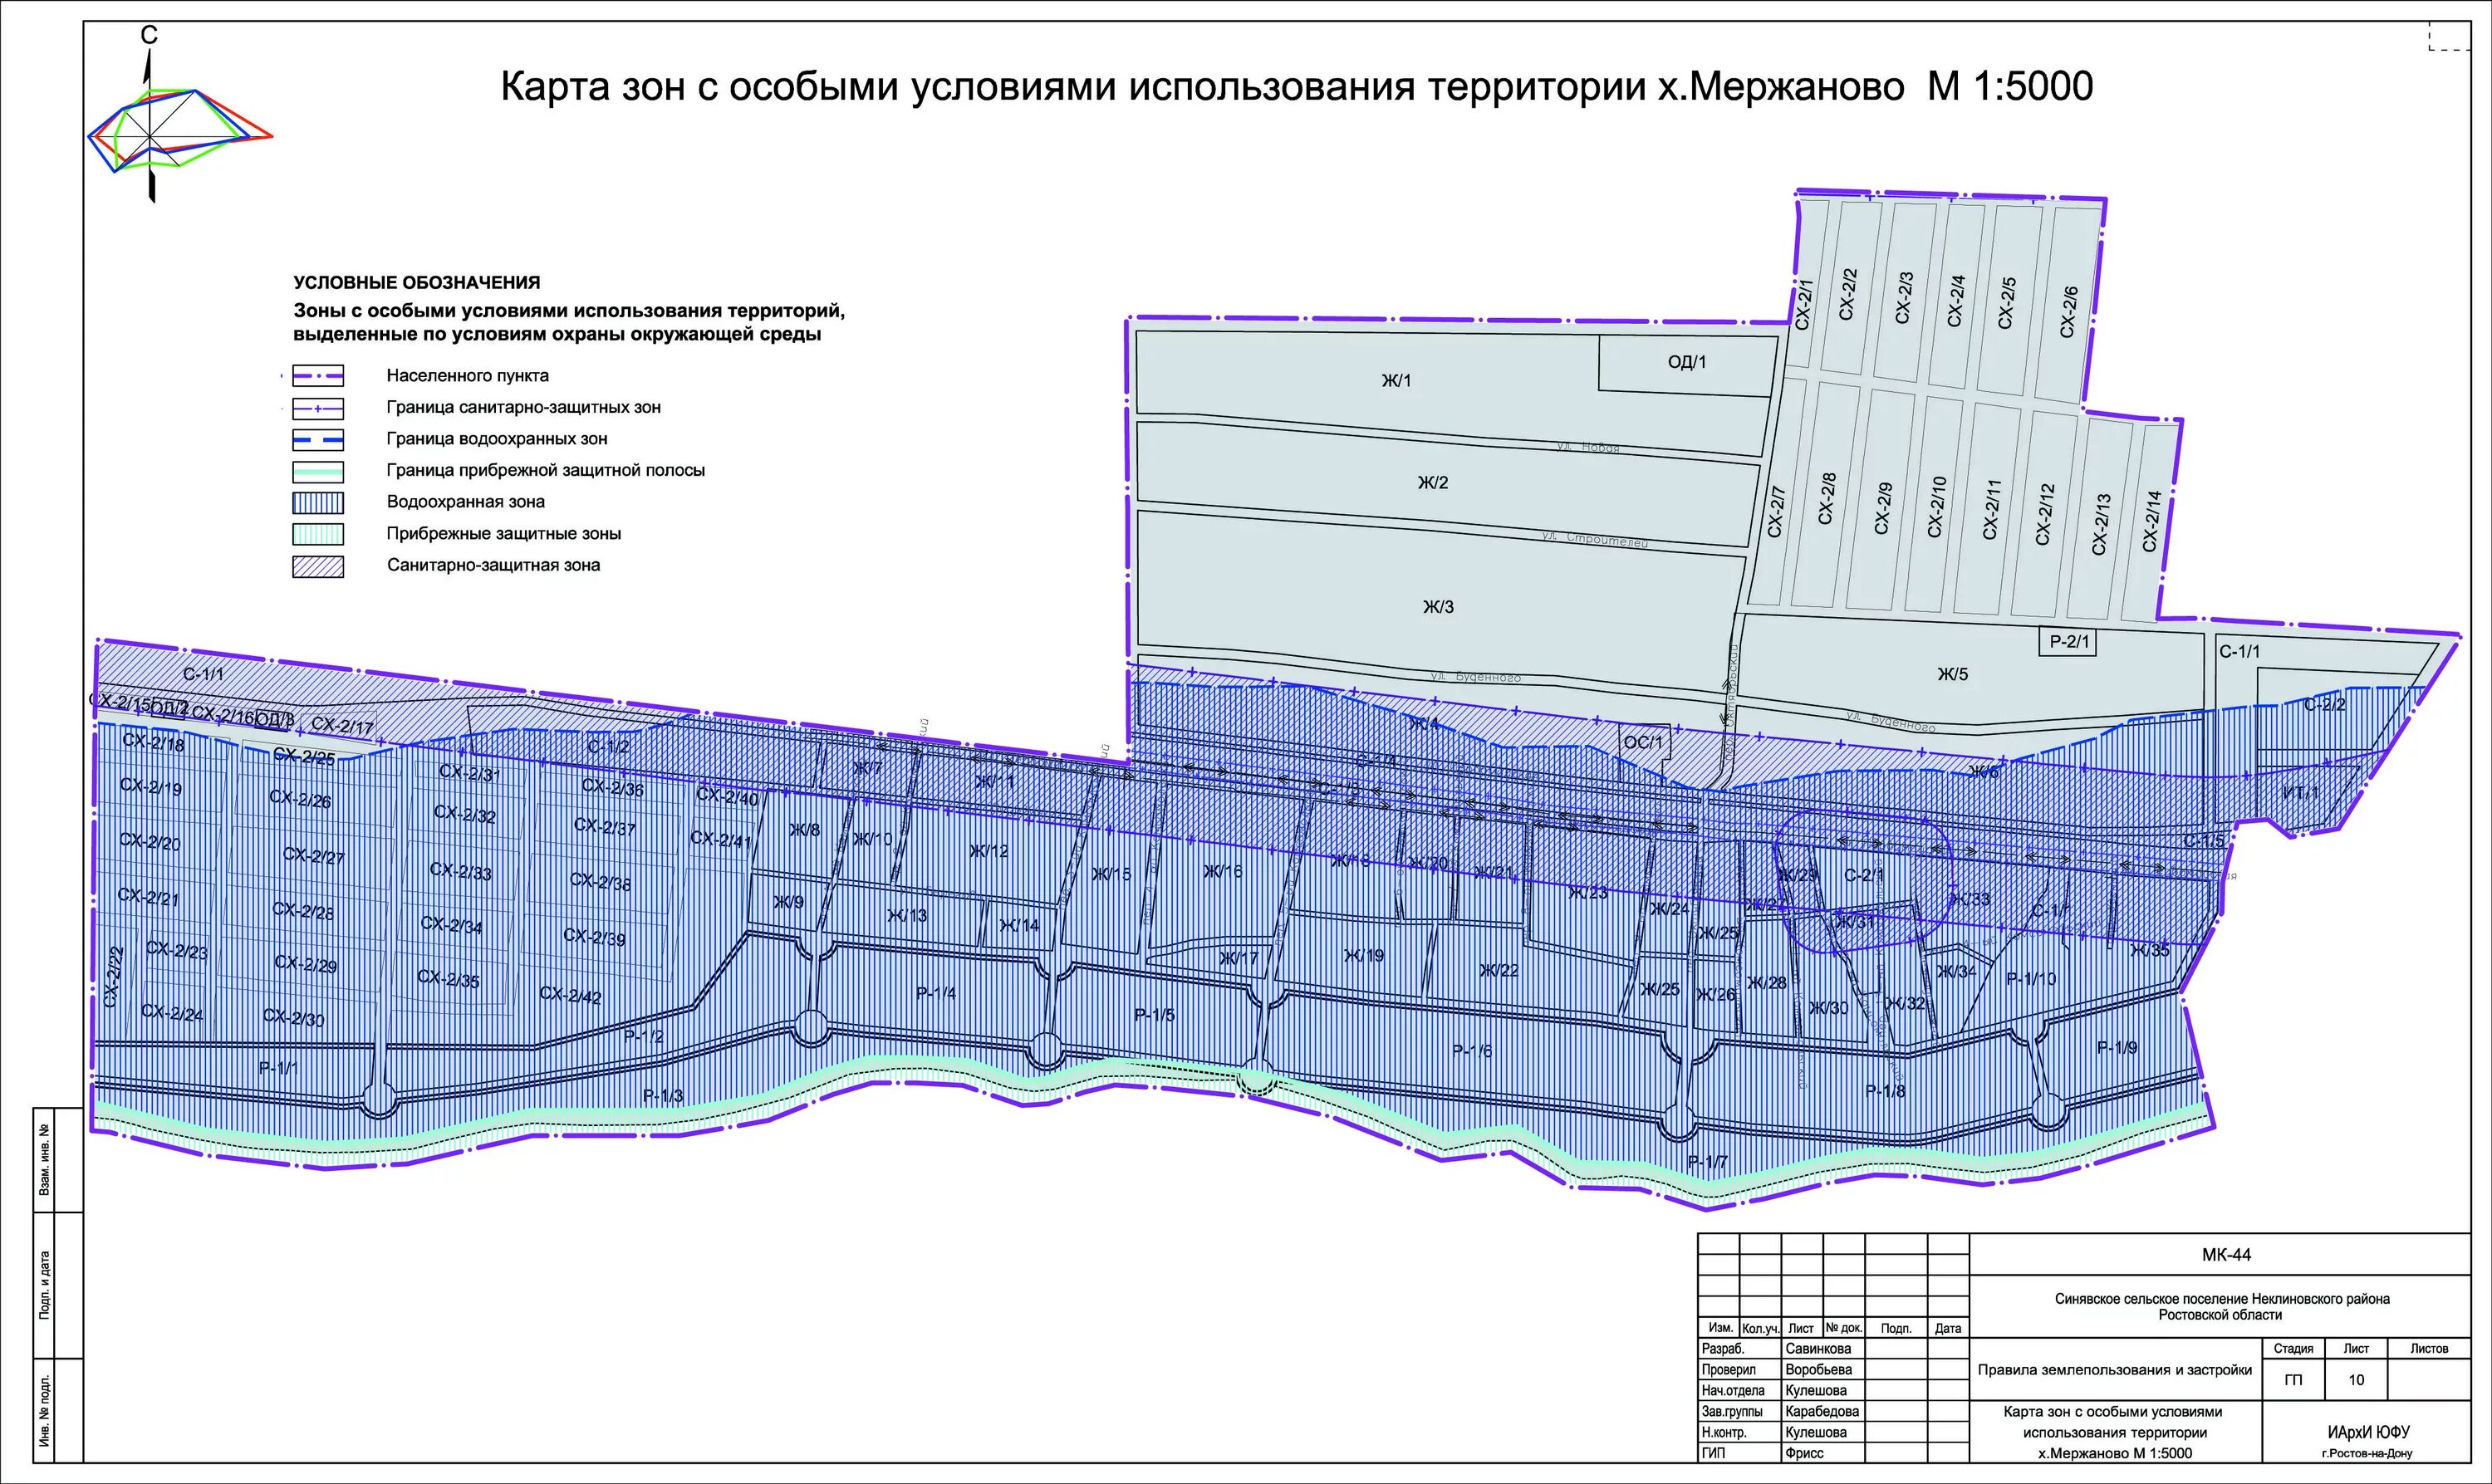Image resolution: width=2492 pixels, height=1484 pixels.
Task: Click the legend symbol for Населенного пункта
Action: [x=318, y=376]
